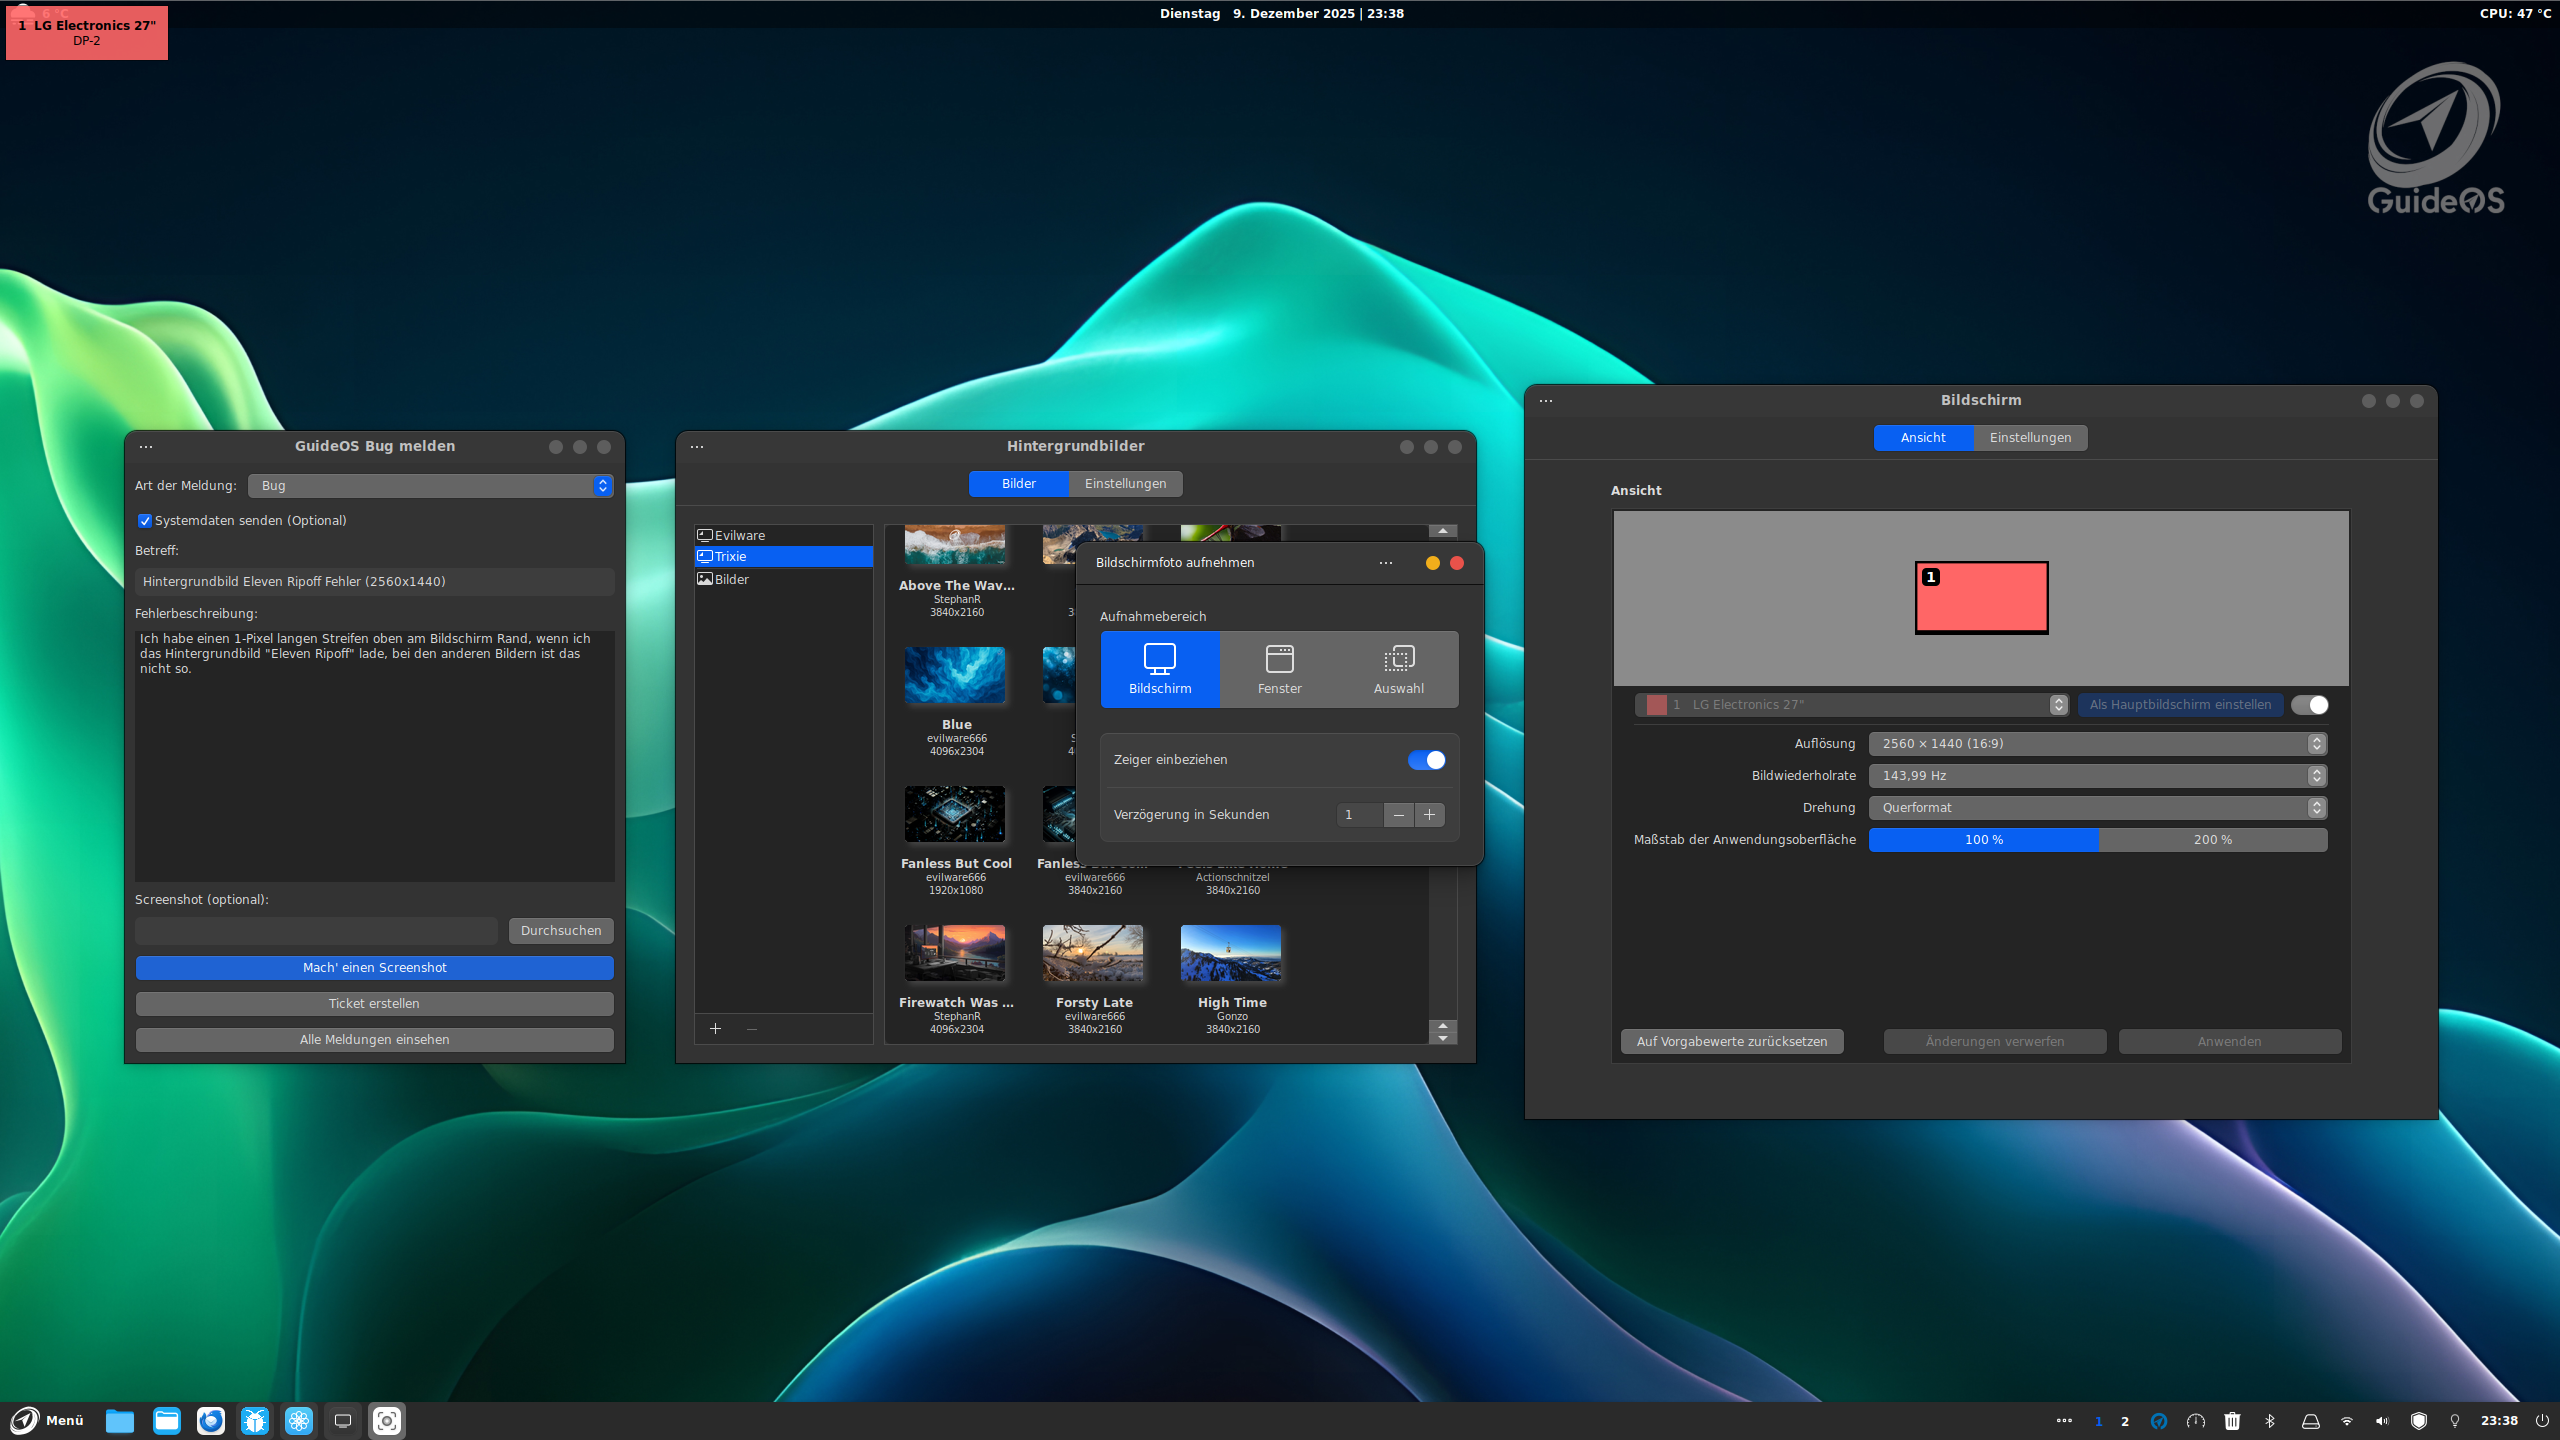
Task: Toggle the Hauptbildschirm switch
Action: click(2310, 705)
